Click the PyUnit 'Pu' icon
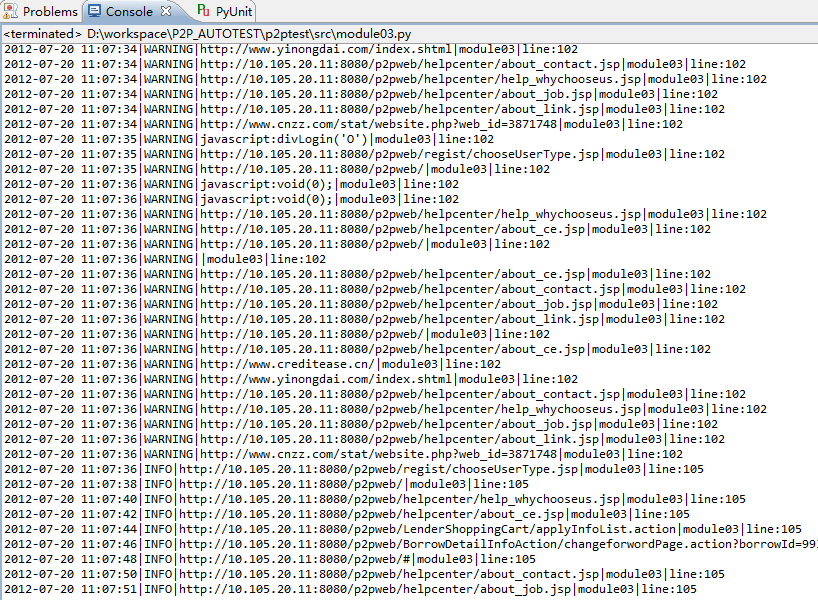 coord(203,10)
